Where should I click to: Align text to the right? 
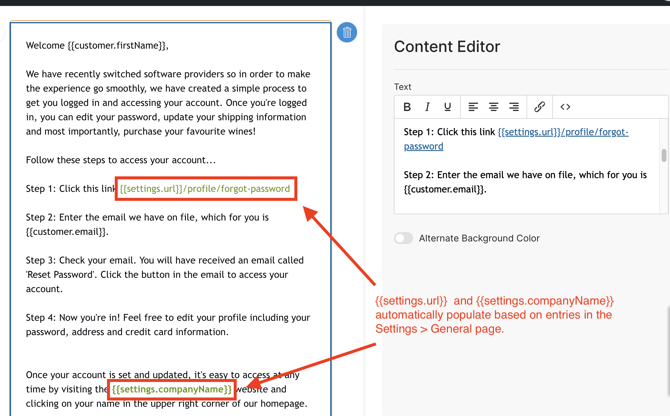click(514, 107)
